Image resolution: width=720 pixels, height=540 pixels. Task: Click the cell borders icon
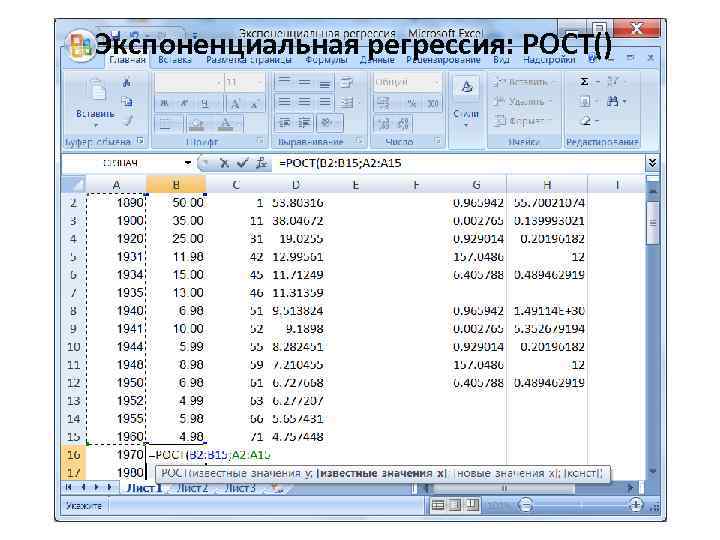(165, 124)
